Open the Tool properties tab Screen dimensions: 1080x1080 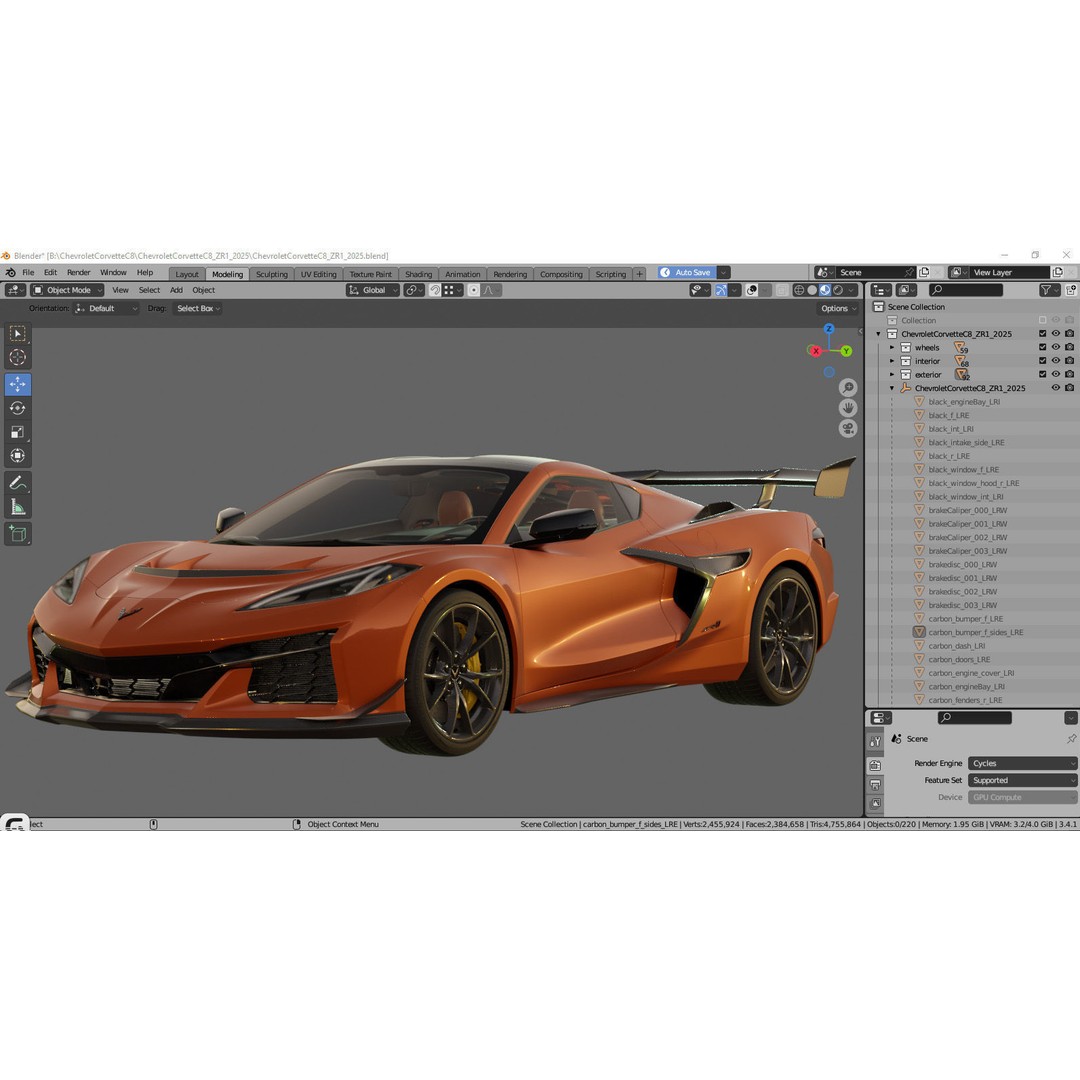point(875,741)
